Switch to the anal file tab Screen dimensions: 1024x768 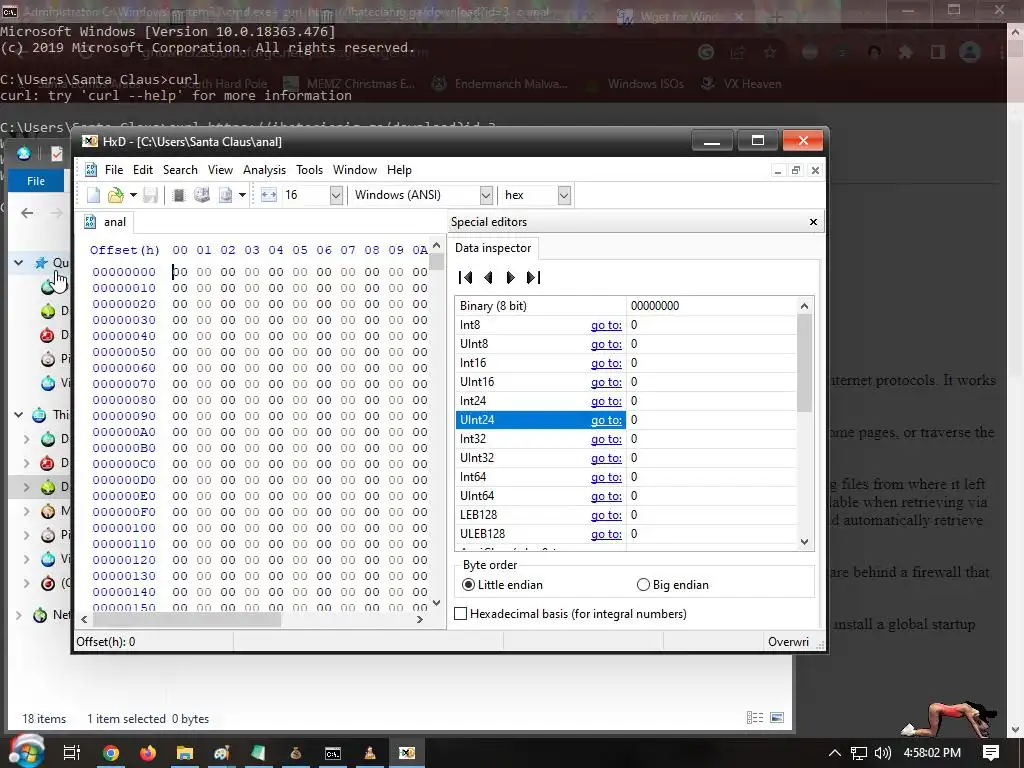[x=105, y=222]
